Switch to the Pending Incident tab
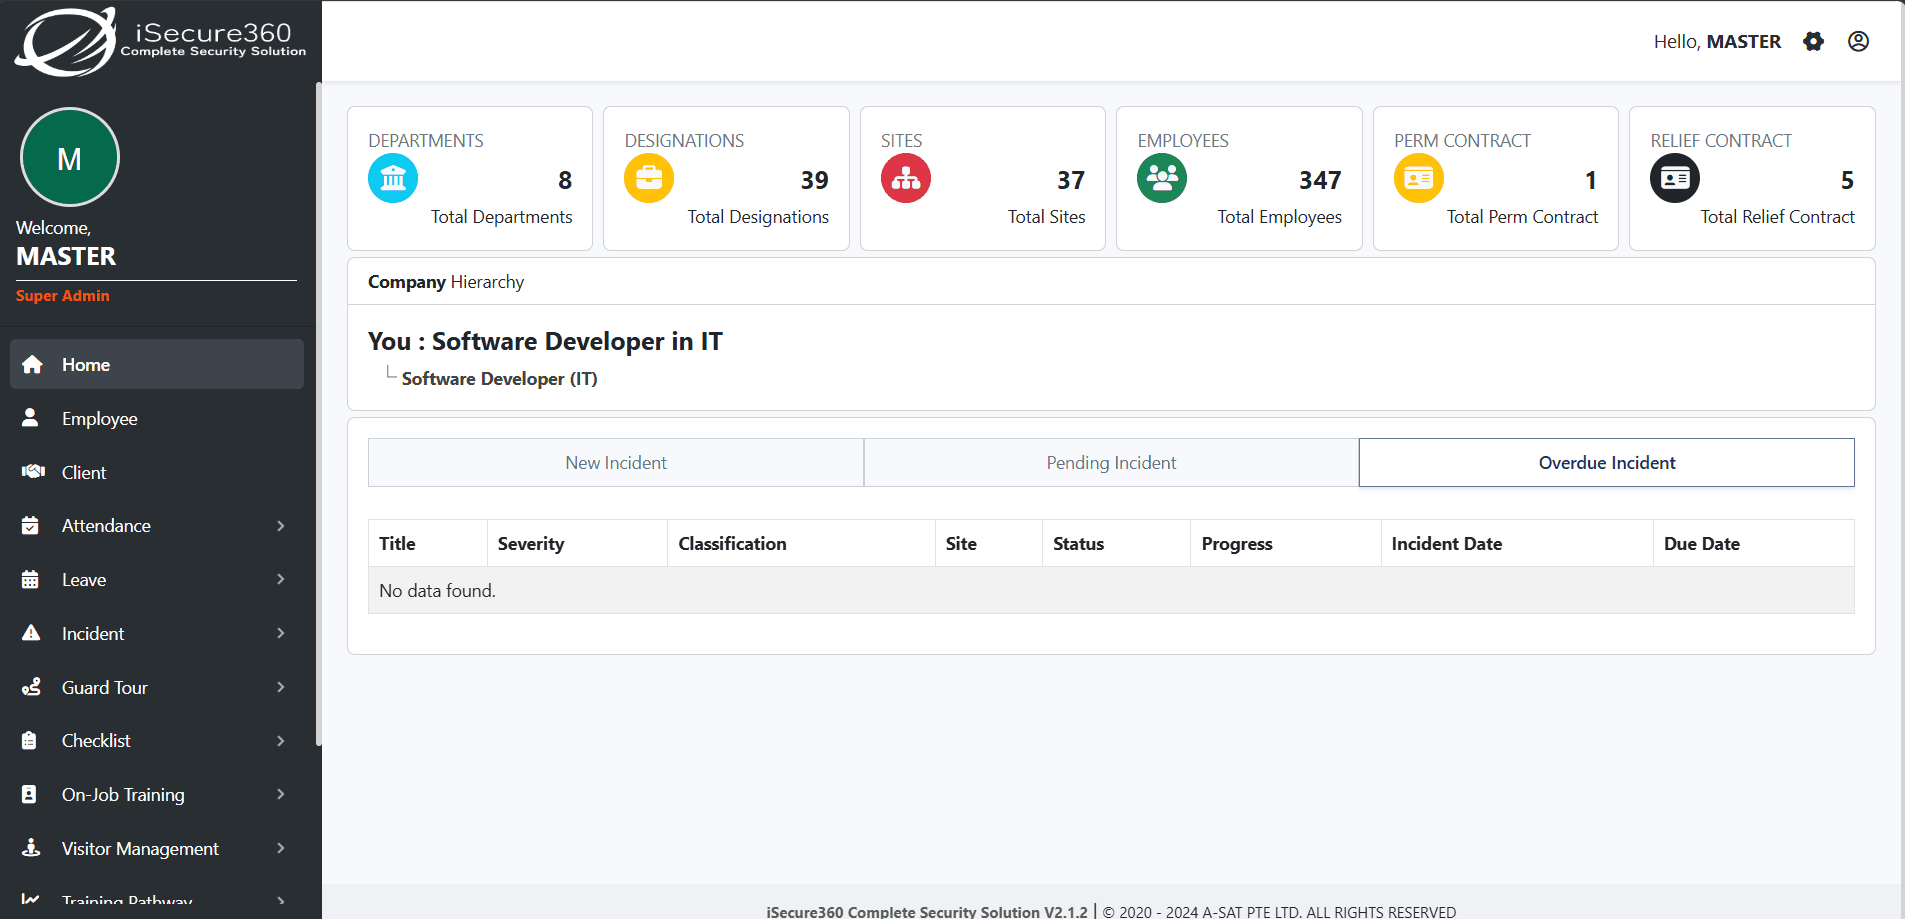 pos(1111,463)
